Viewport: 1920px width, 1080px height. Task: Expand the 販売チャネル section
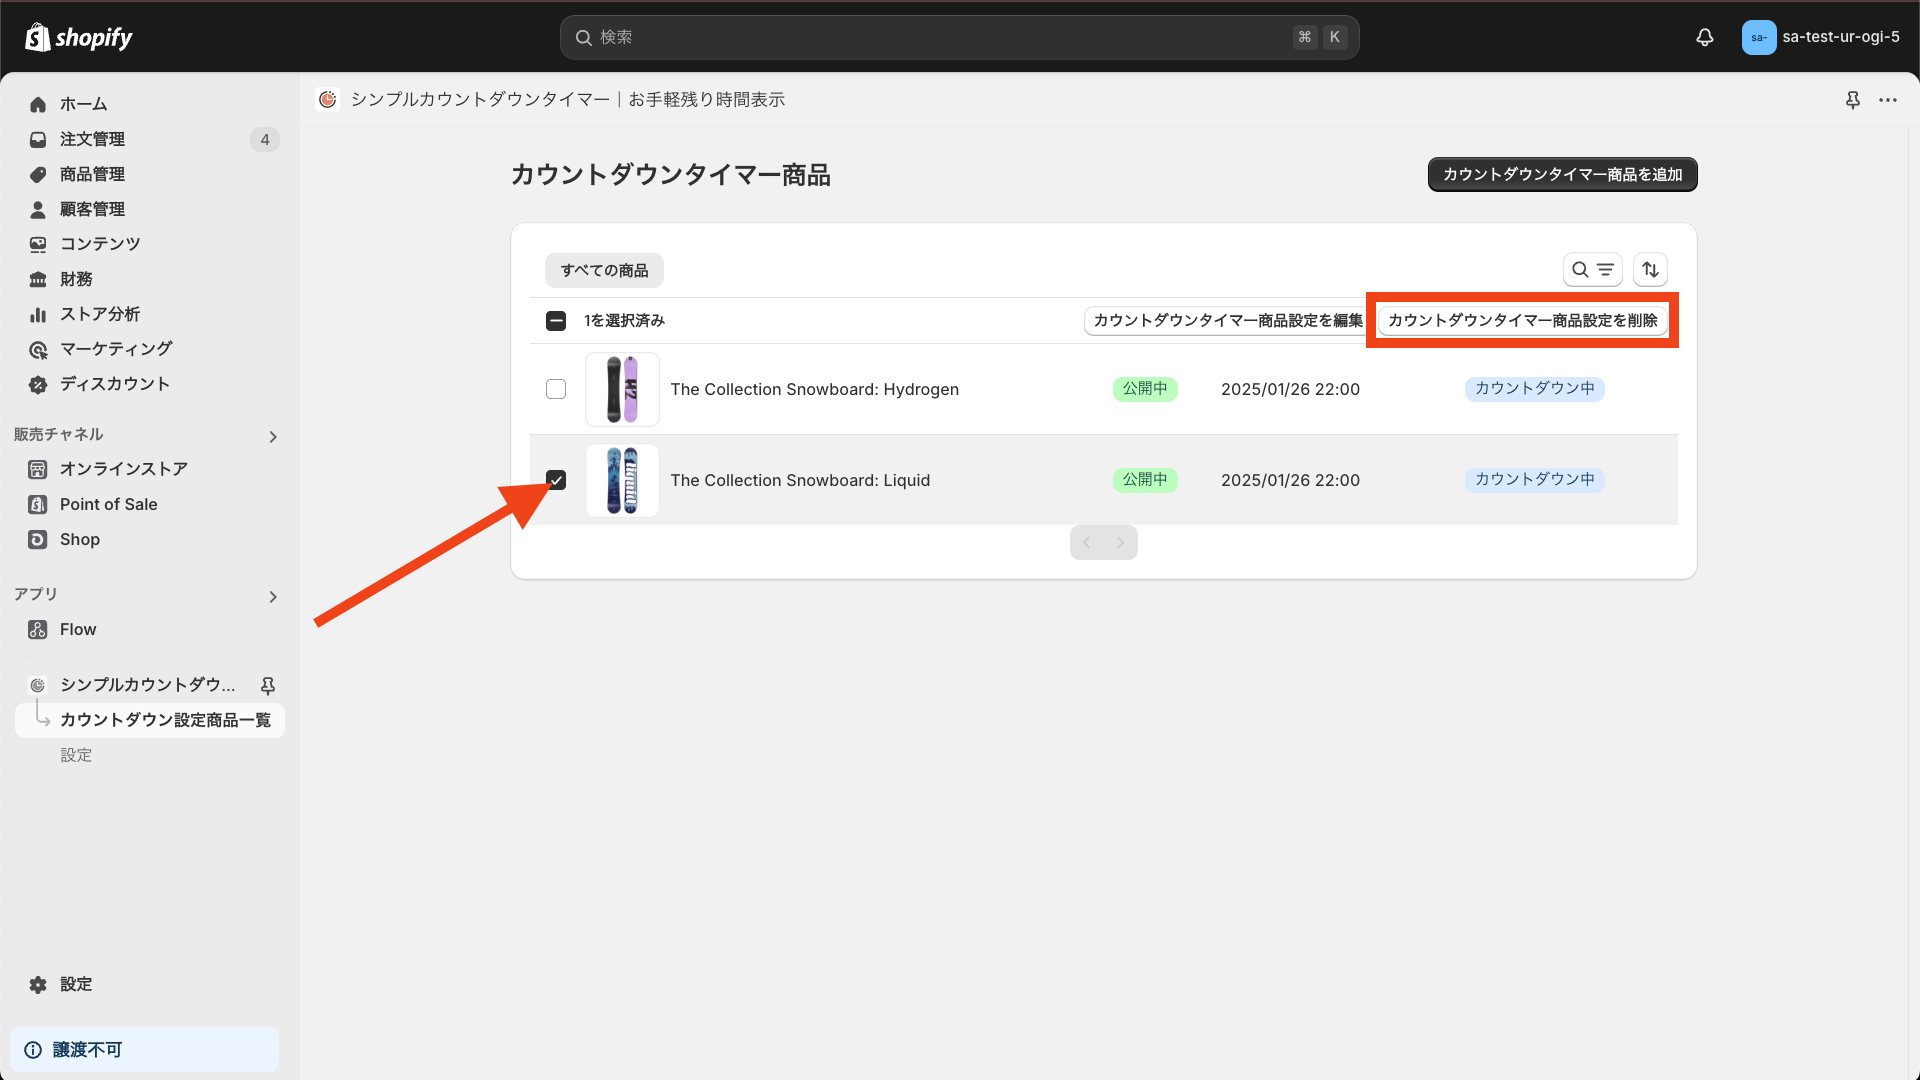[x=272, y=436]
